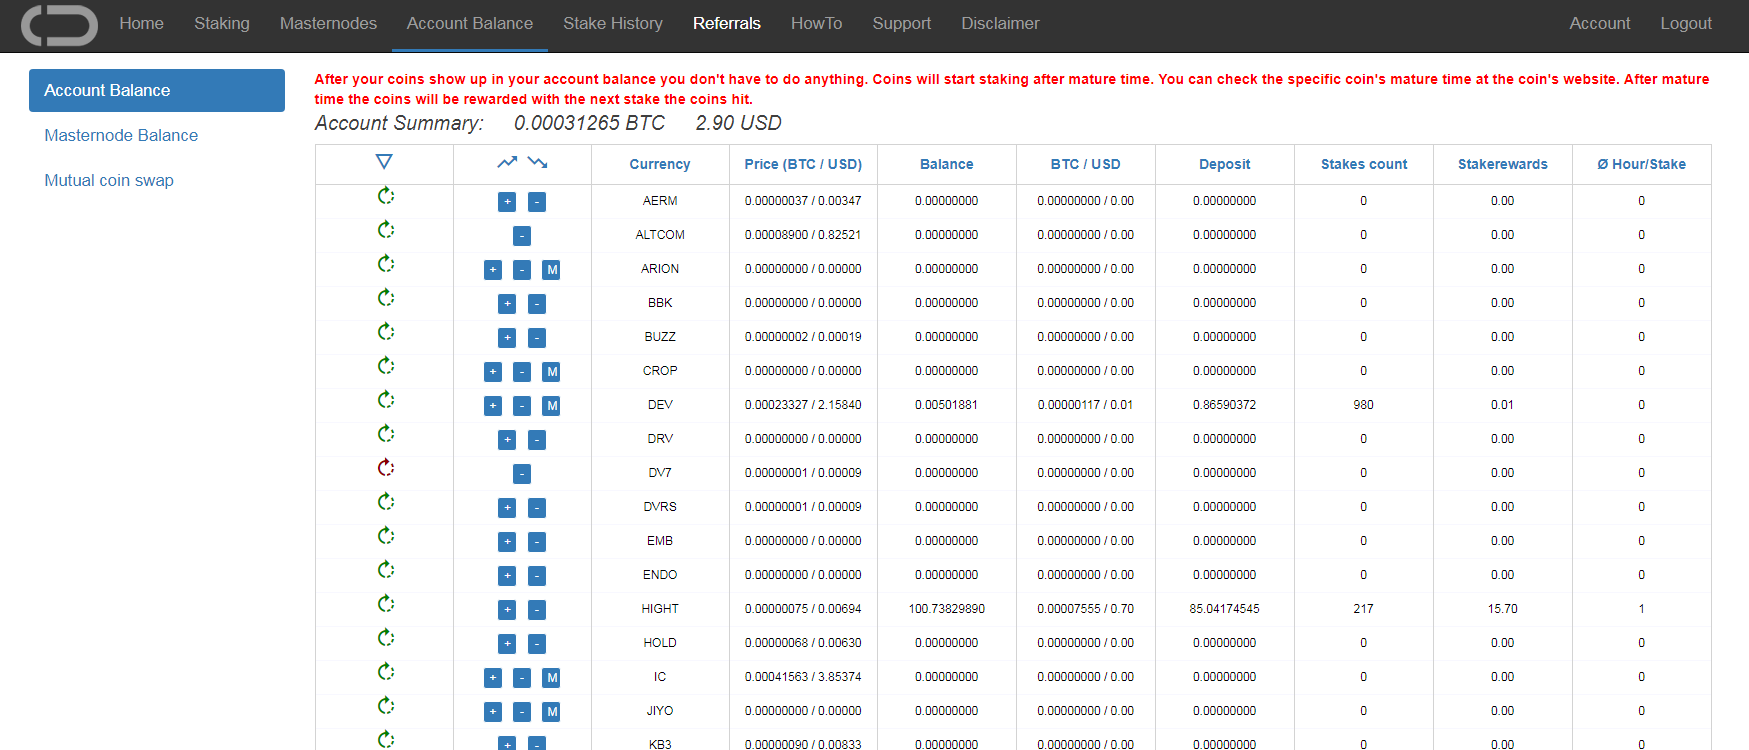This screenshot has height=750, width=1749.
Task: Click the HIGHT stakerewards value 15.70
Action: pos(1502,609)
